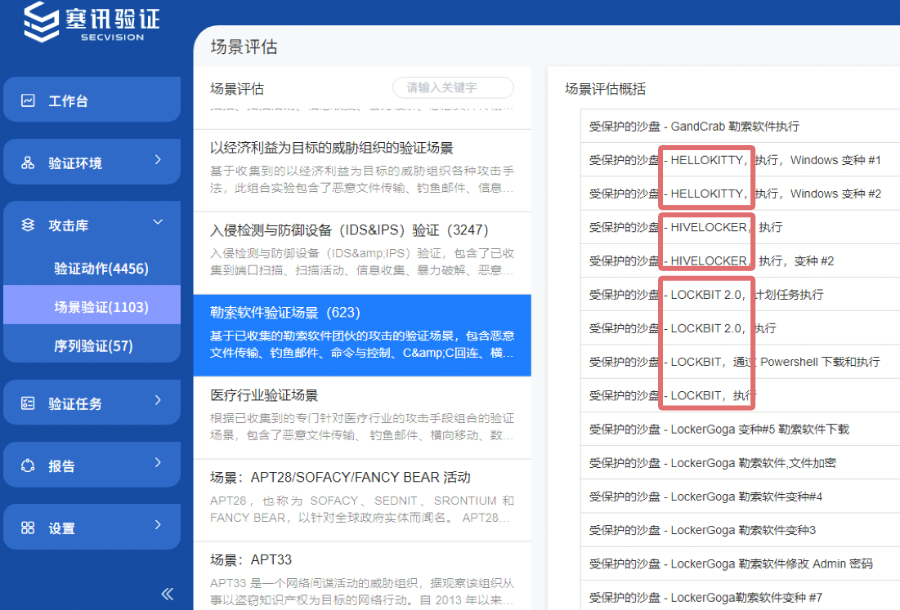Open 设置 menu item
The height and width of the screenshot is (610, 900).
[92, 527]
